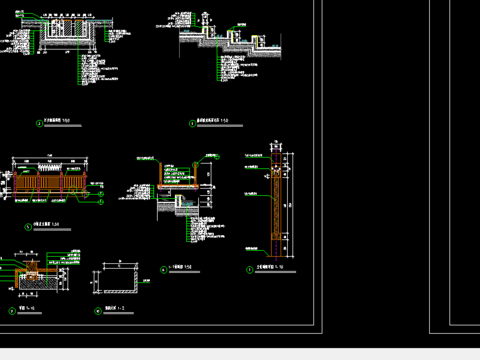480x360 pixels.
Task: Click the green circled marker numbered 2
Action: click(x=40, y=124)
